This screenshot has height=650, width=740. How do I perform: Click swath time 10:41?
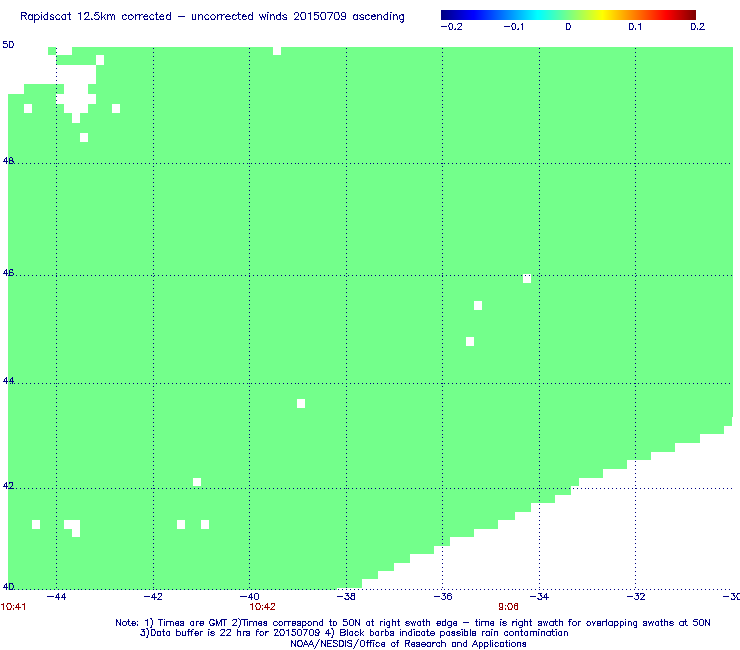pos(13,607)
